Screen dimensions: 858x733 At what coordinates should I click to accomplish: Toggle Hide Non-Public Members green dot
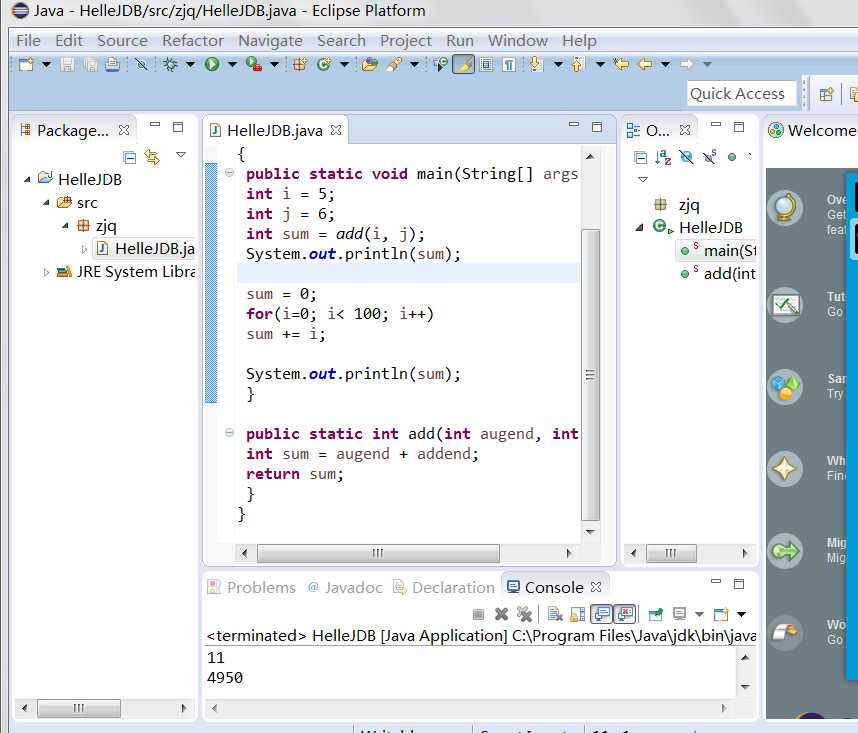(732, 158)
